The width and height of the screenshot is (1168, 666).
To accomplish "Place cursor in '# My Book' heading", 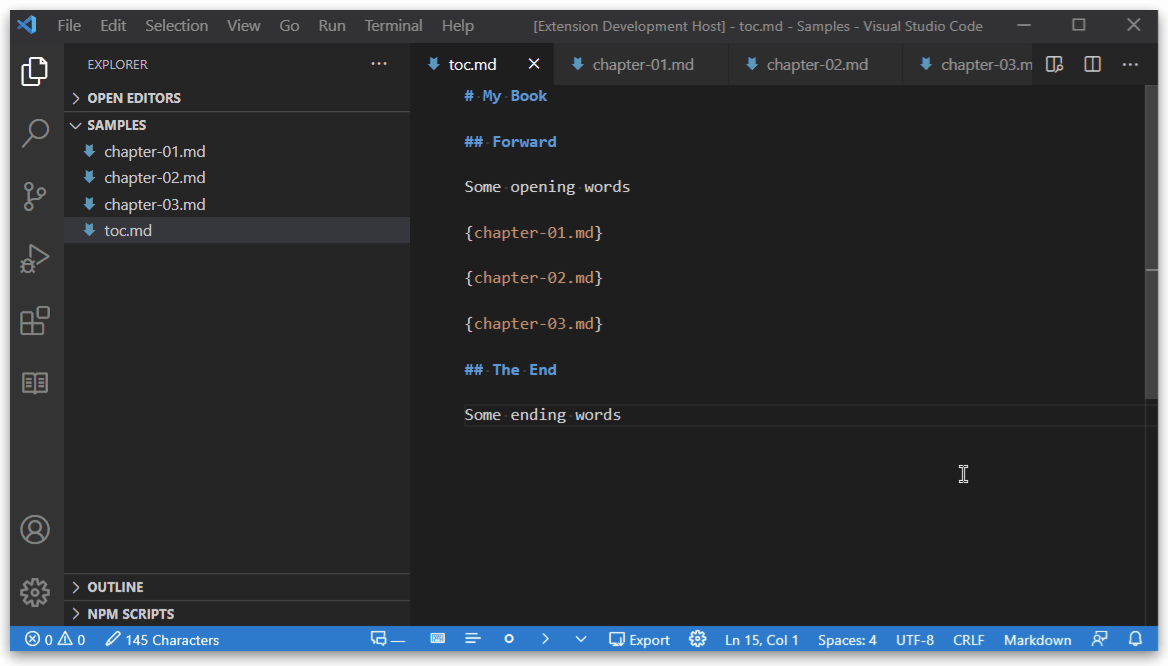I will tap(505, 96).
